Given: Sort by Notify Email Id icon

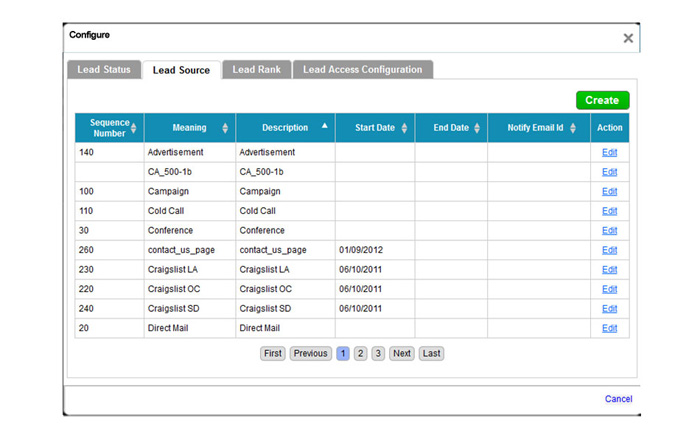Looking at the screenshot, I should click(573, 128).
